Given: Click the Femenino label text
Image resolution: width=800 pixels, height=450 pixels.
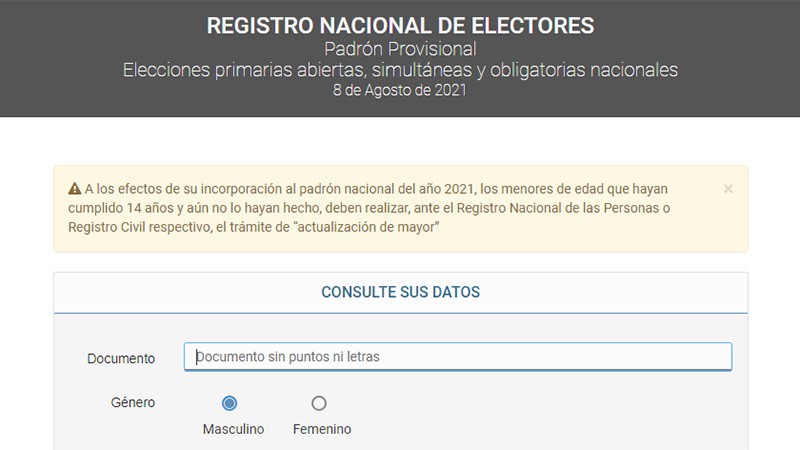Looking at the screenshot, I should [x=322, y=429].
